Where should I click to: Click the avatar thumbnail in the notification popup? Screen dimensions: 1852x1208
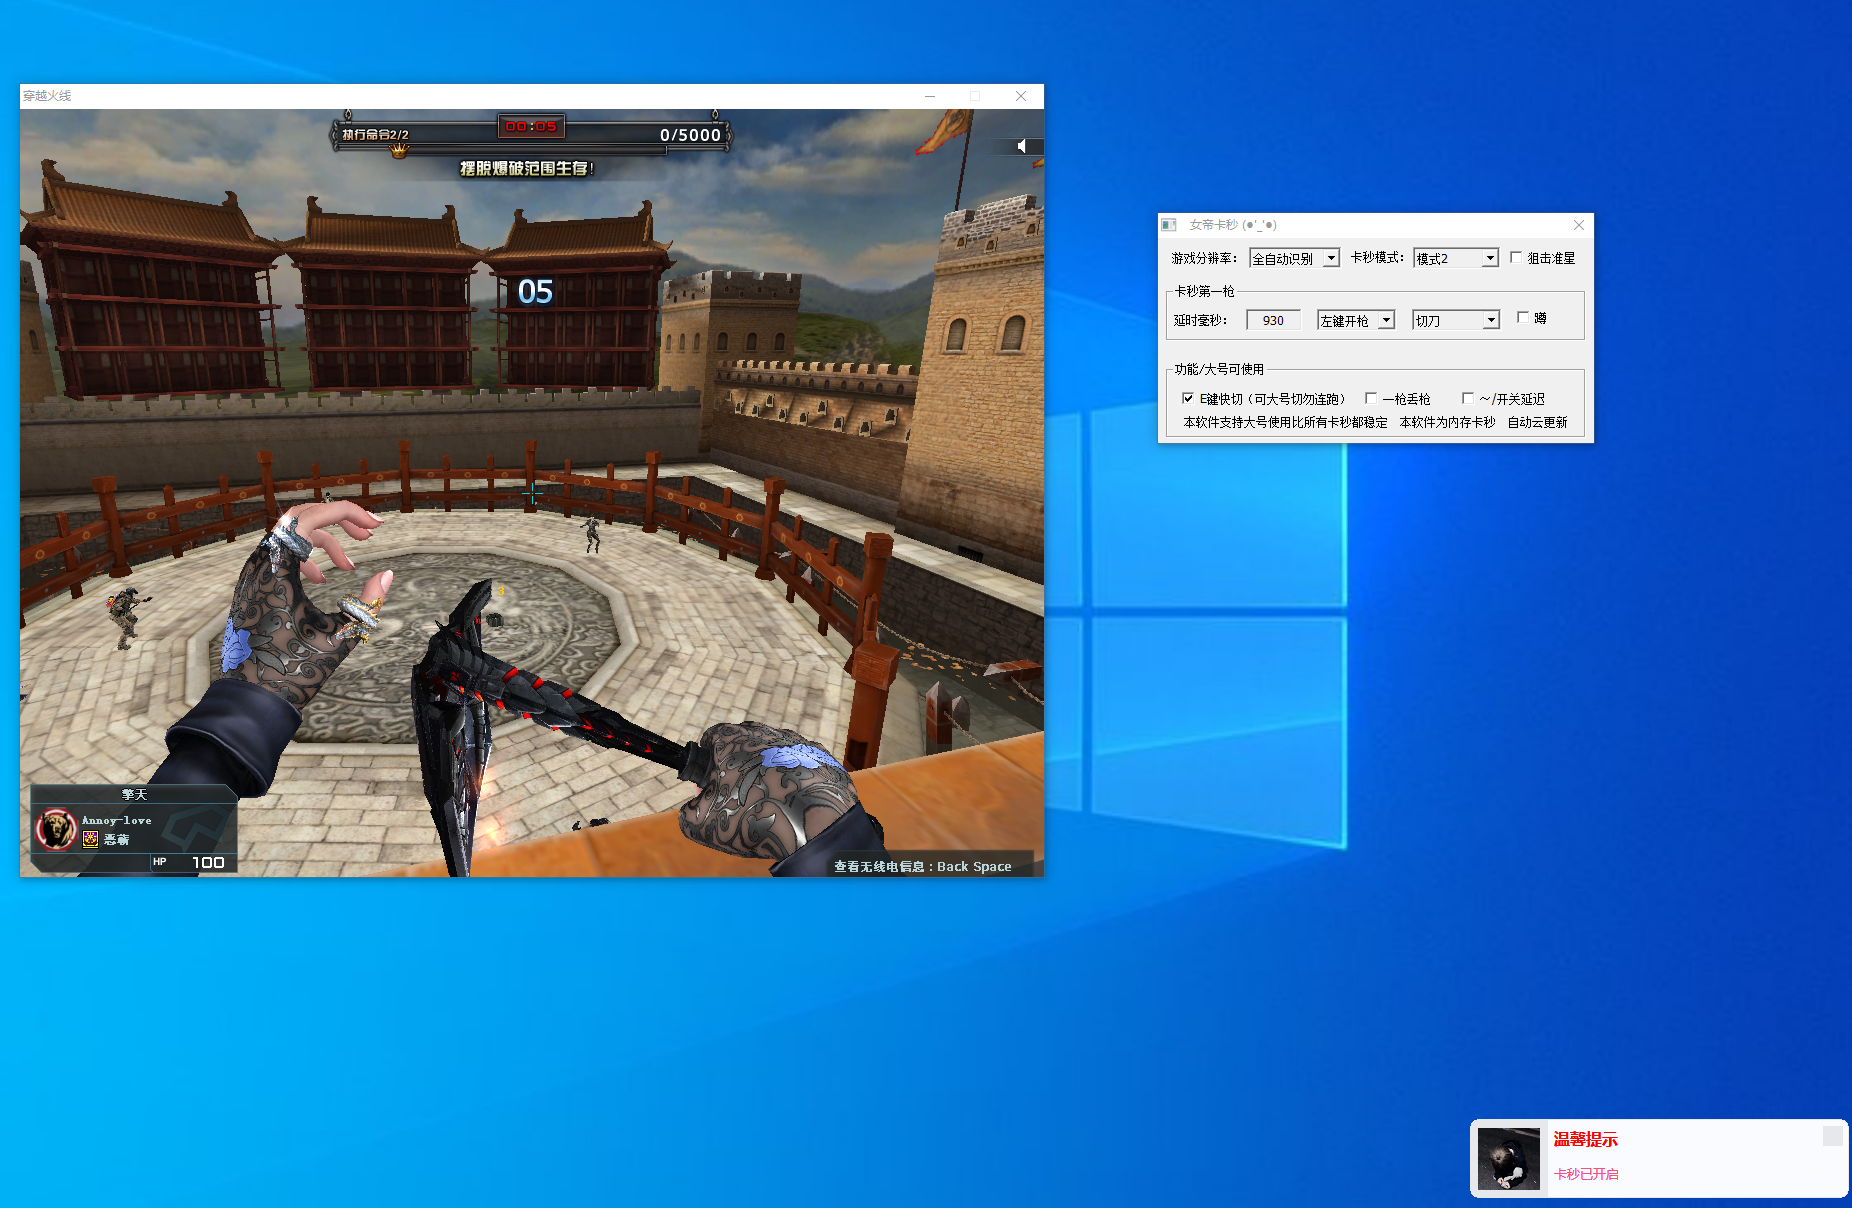coord(1508,1158)
